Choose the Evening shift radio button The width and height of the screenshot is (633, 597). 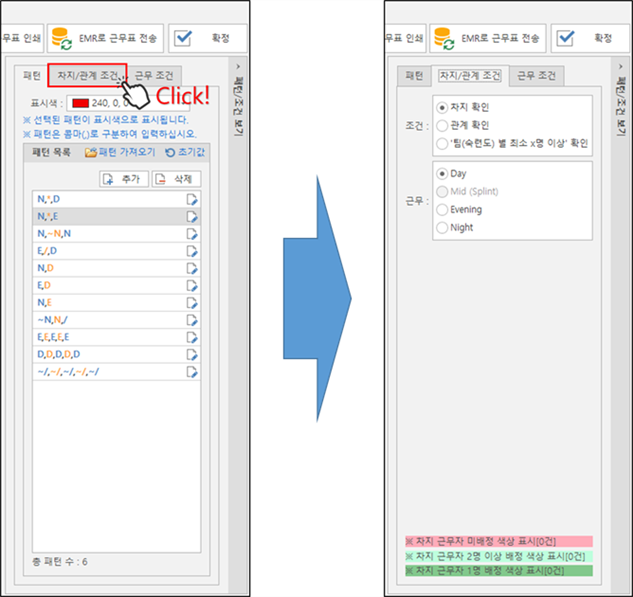(x=442, y=209)
